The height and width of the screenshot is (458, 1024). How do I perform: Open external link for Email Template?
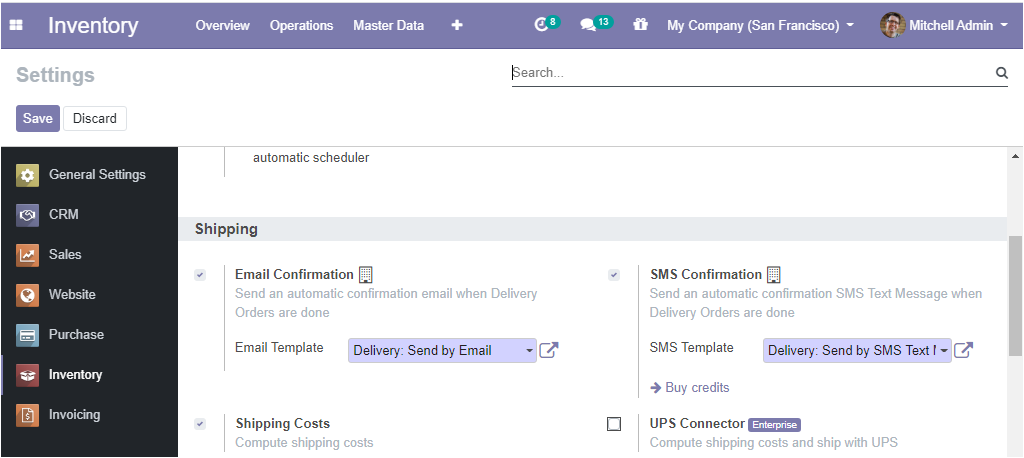point(549,350)
